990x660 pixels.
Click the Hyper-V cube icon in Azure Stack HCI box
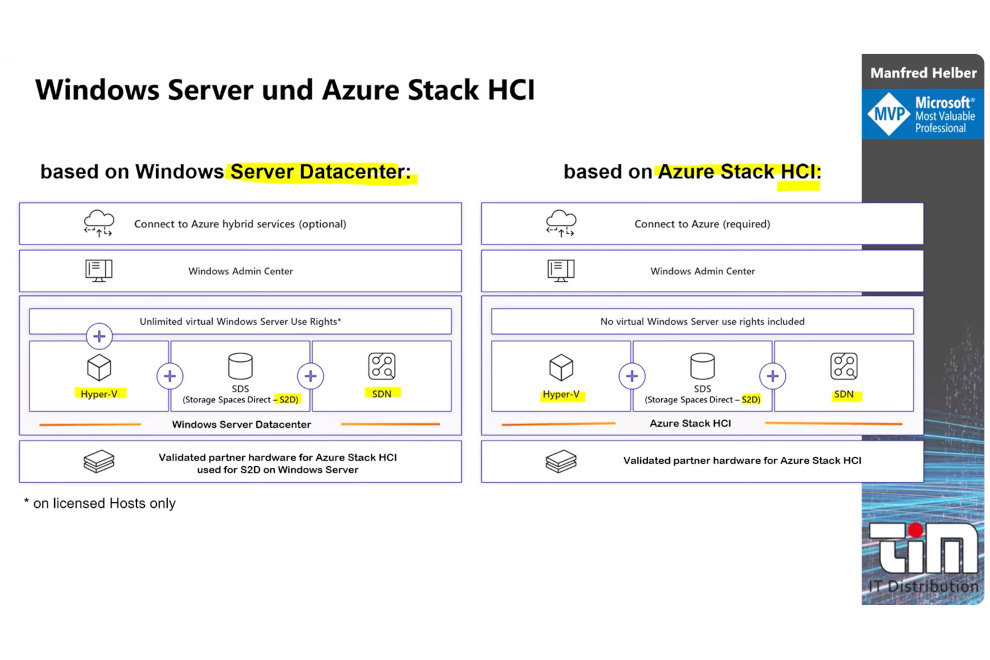561,368
